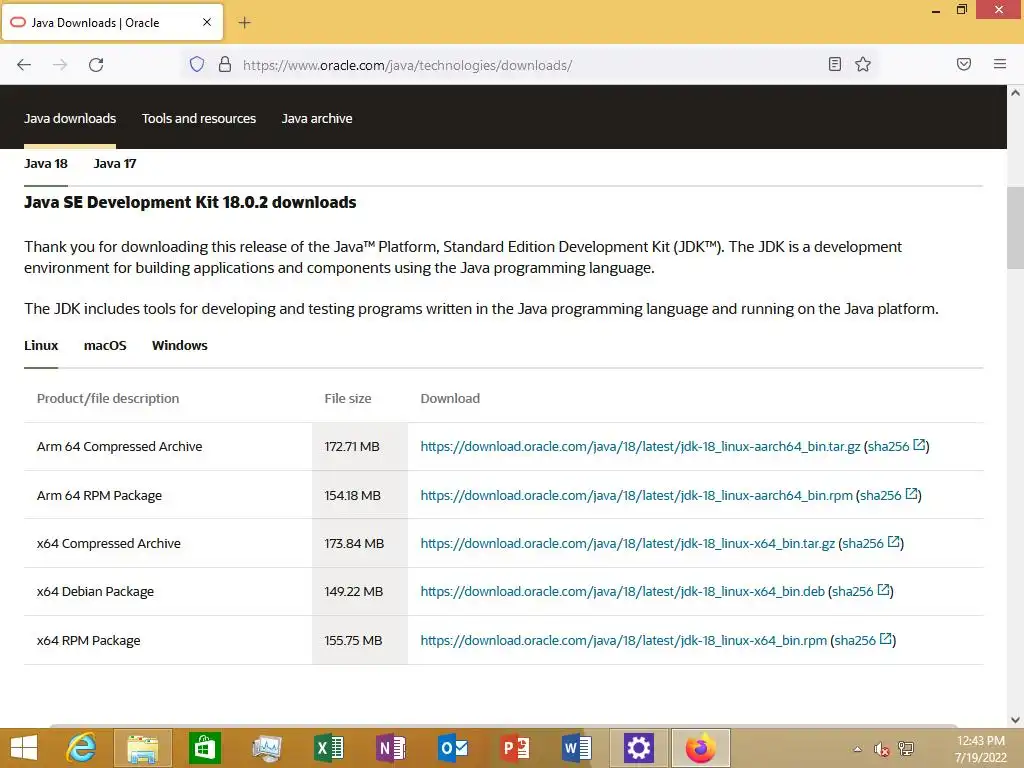Switch to the Java 17 tab

(115, 164)
